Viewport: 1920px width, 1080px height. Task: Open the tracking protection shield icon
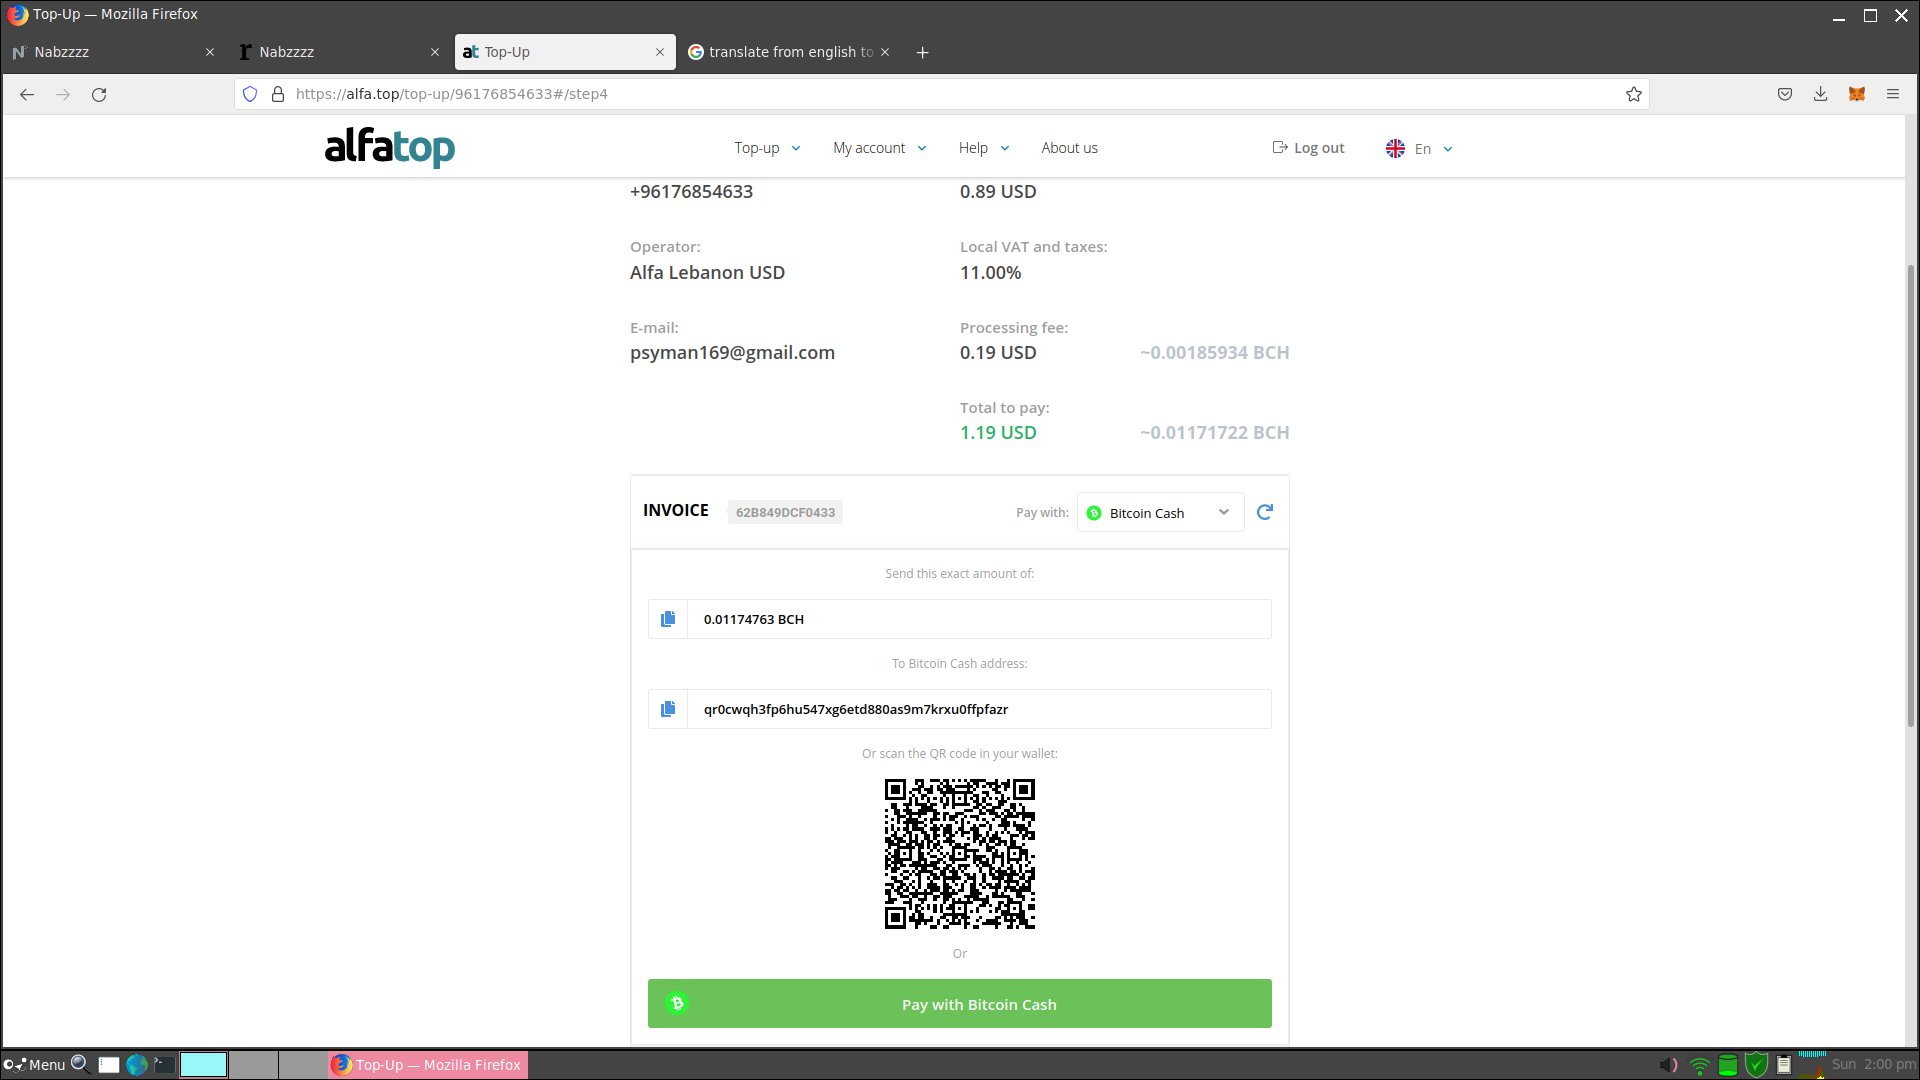[250, 94]
